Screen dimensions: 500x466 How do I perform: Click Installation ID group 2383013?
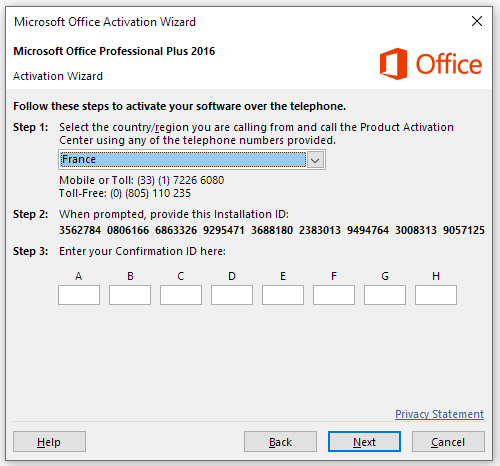320,230
